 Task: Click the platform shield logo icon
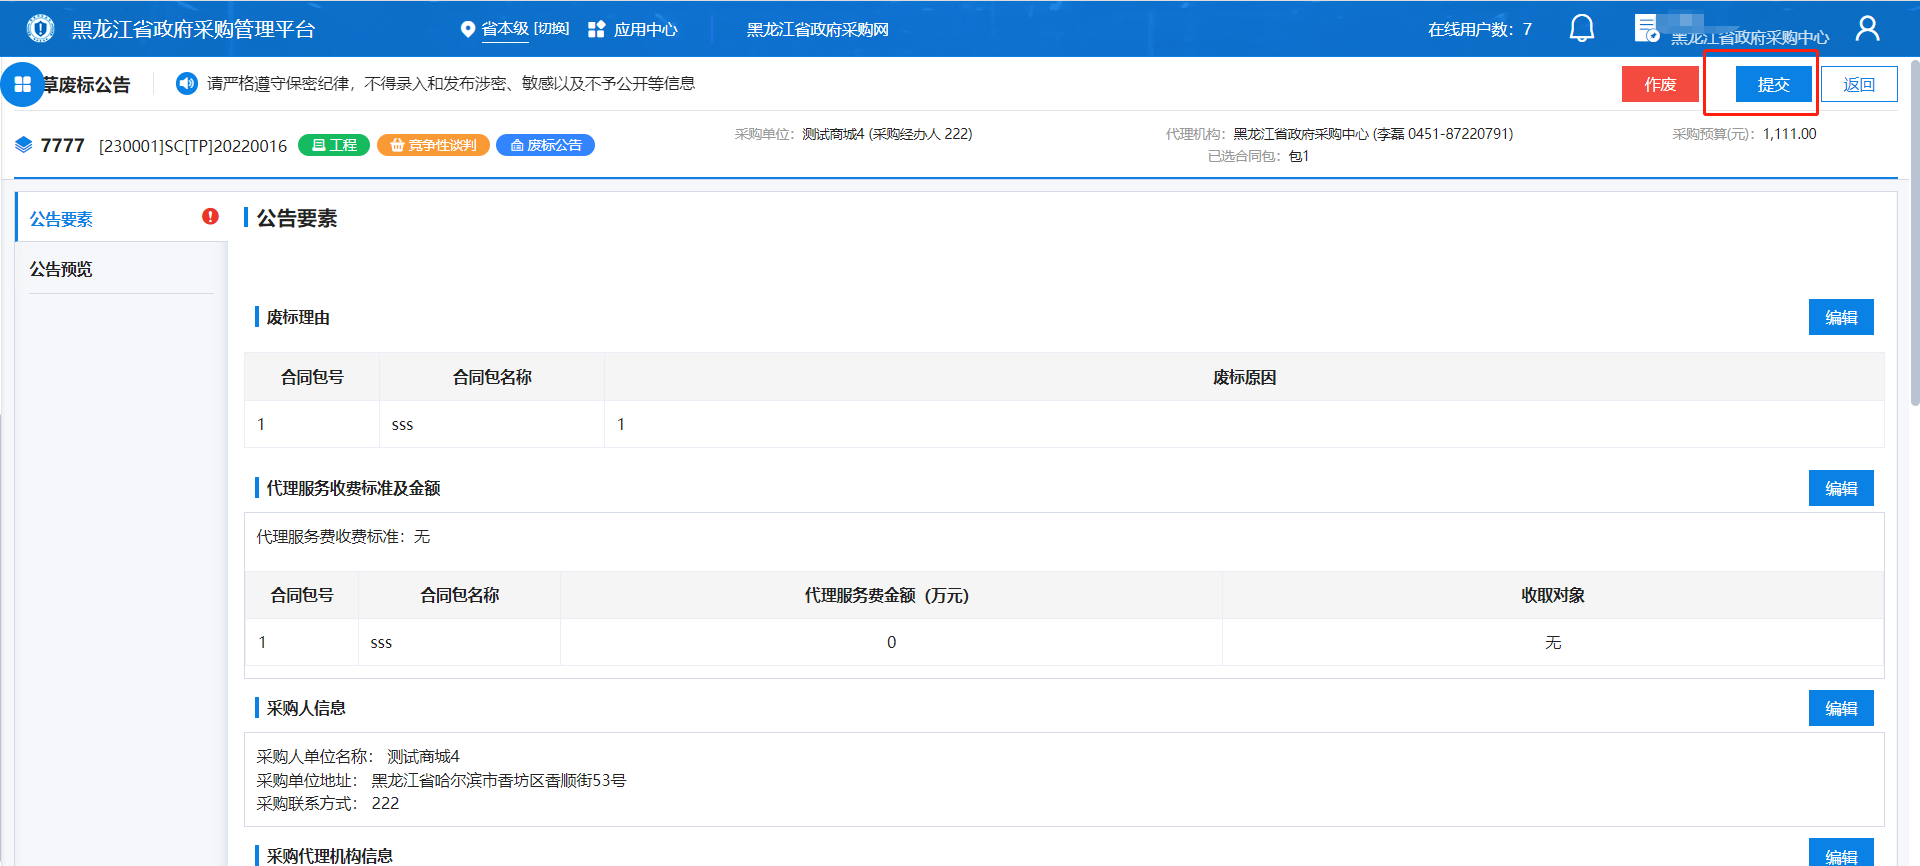(40, 29)
